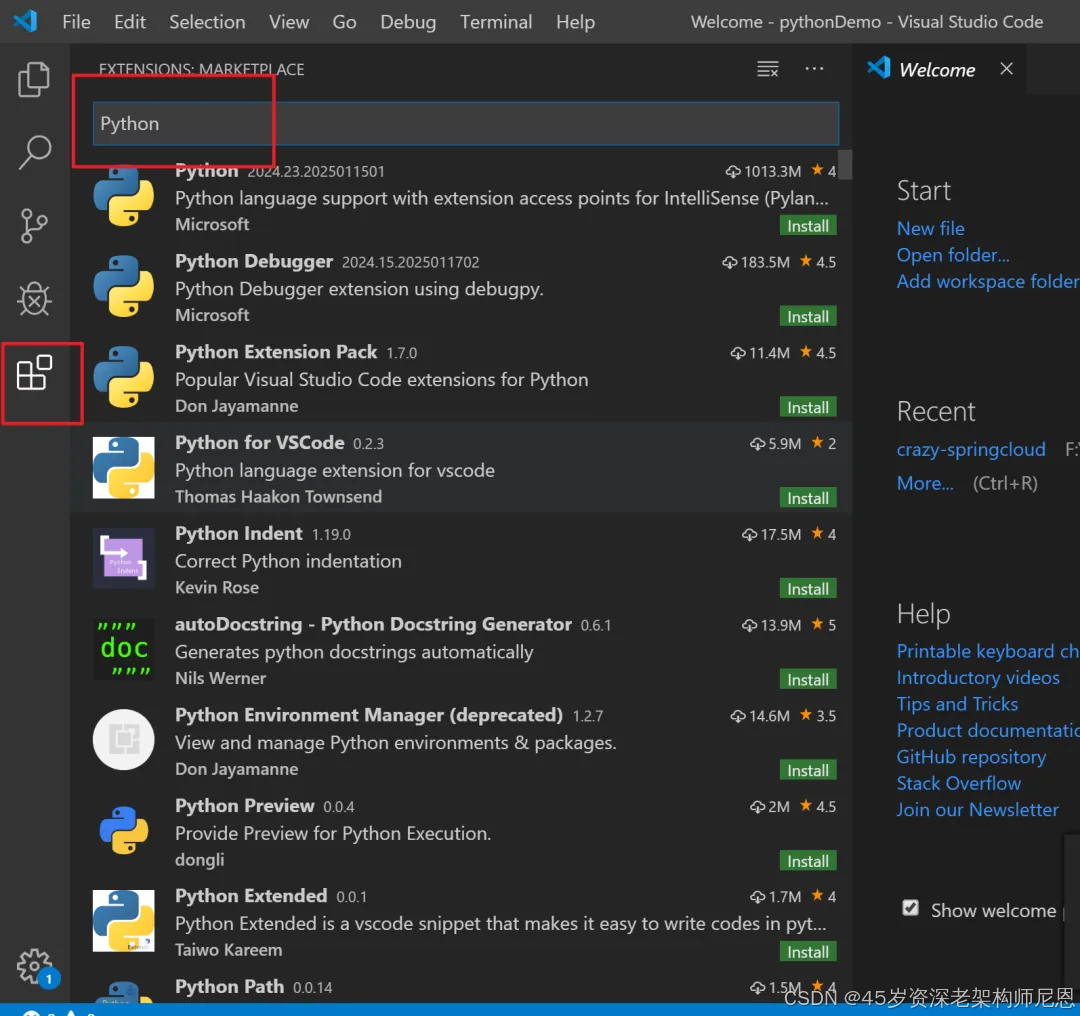Image resolution: width=1080 pixels, height=1016 pixels.
Task: Open the Edit menu
Action: coord(130,22)
